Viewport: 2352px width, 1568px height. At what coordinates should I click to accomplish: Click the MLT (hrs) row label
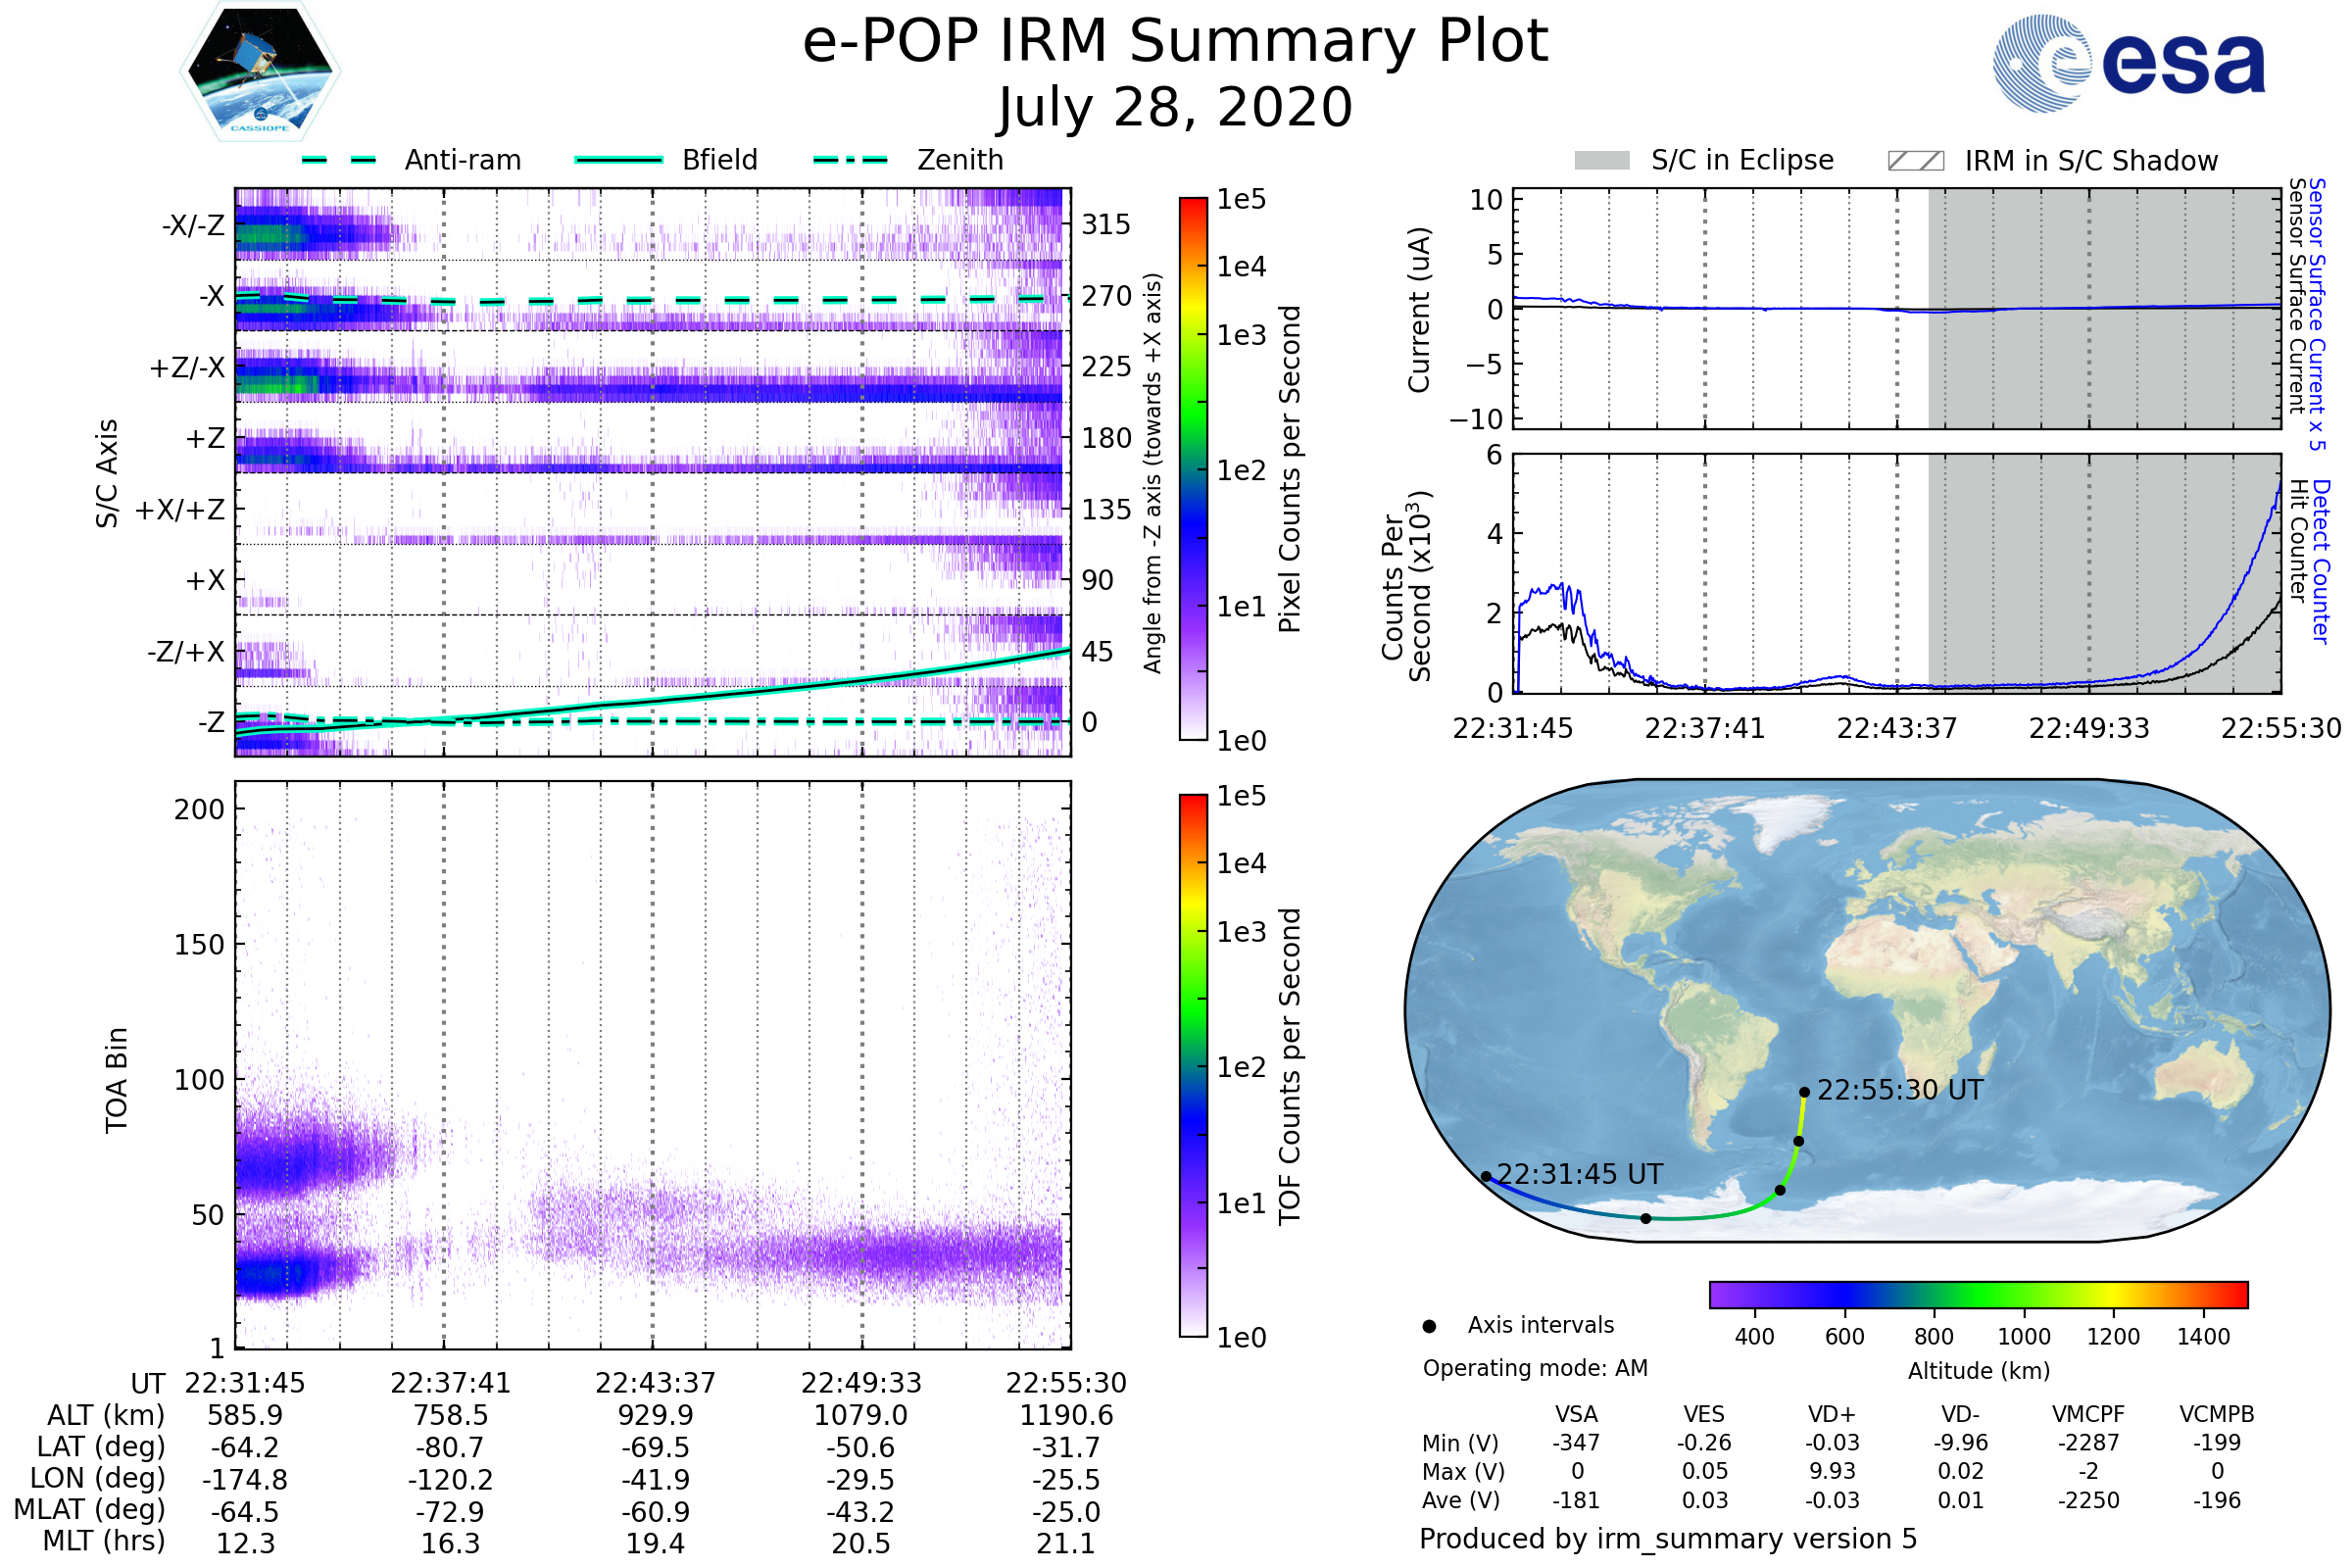103,1541
